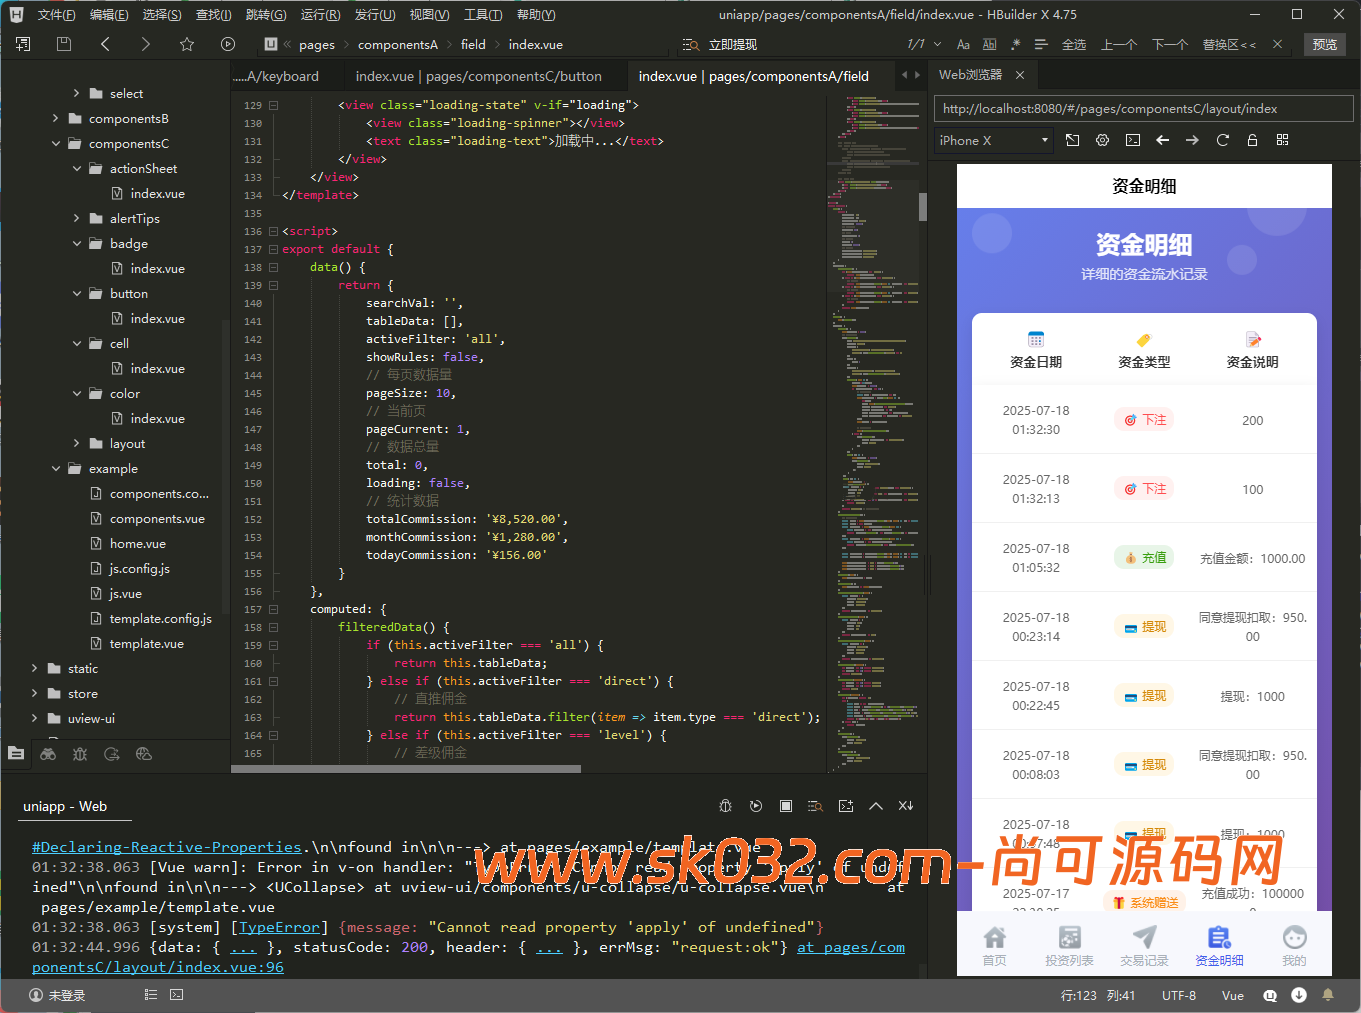This screenshot has height=1013, width=1361.
Task: Open the console search/filter icon
Action: [x=816, y=805]
